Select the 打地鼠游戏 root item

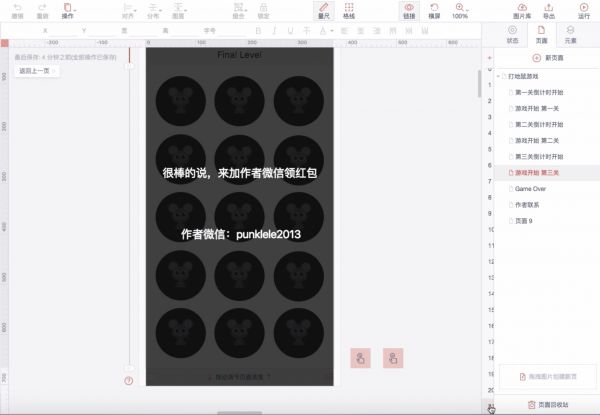click(523, 76)
